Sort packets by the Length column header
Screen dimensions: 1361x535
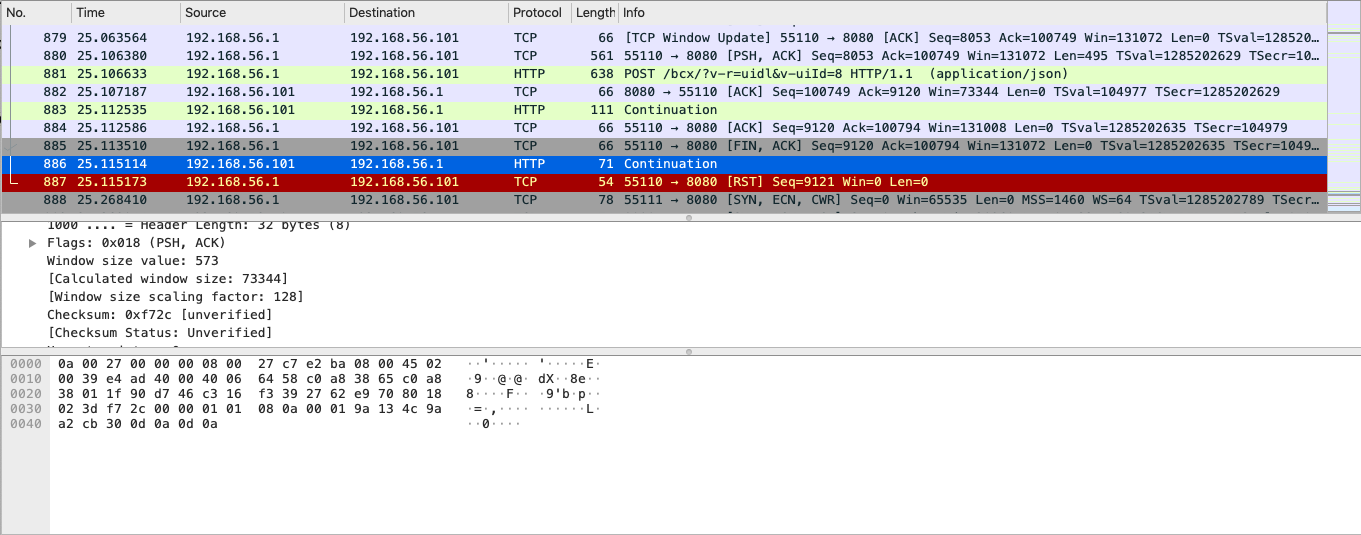pyautogui.click(x=595, y=13)
